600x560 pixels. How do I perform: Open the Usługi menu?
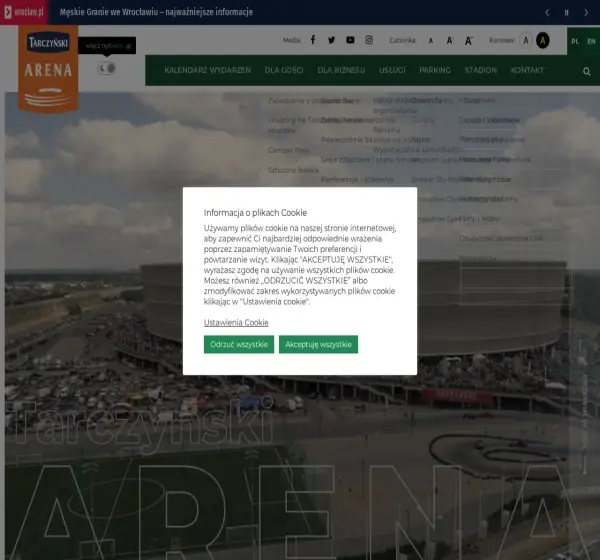392,70
